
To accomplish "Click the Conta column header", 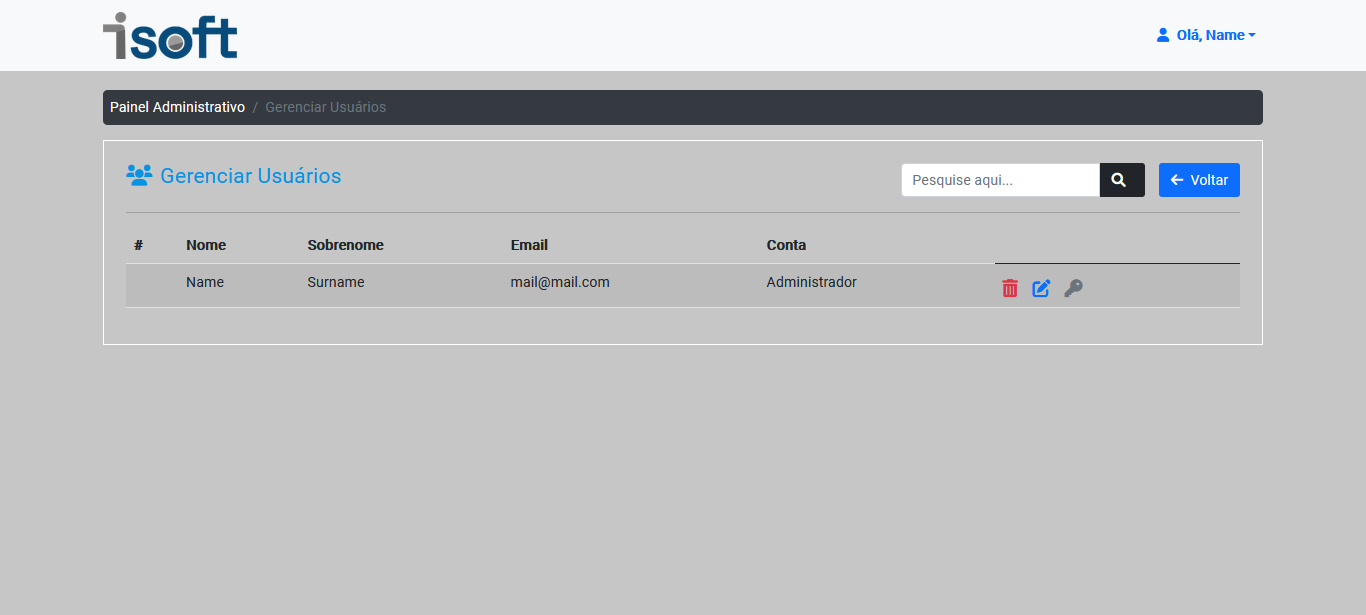I will point(786,245).
